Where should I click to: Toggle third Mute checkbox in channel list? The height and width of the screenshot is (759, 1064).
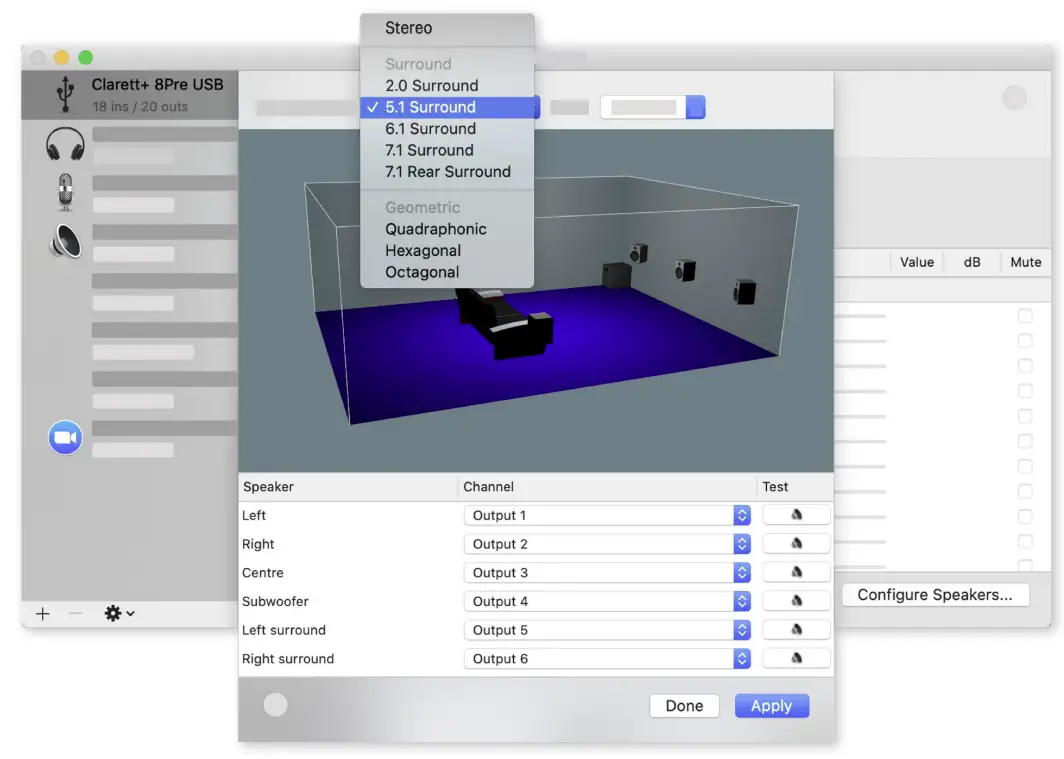point(1025,366)
